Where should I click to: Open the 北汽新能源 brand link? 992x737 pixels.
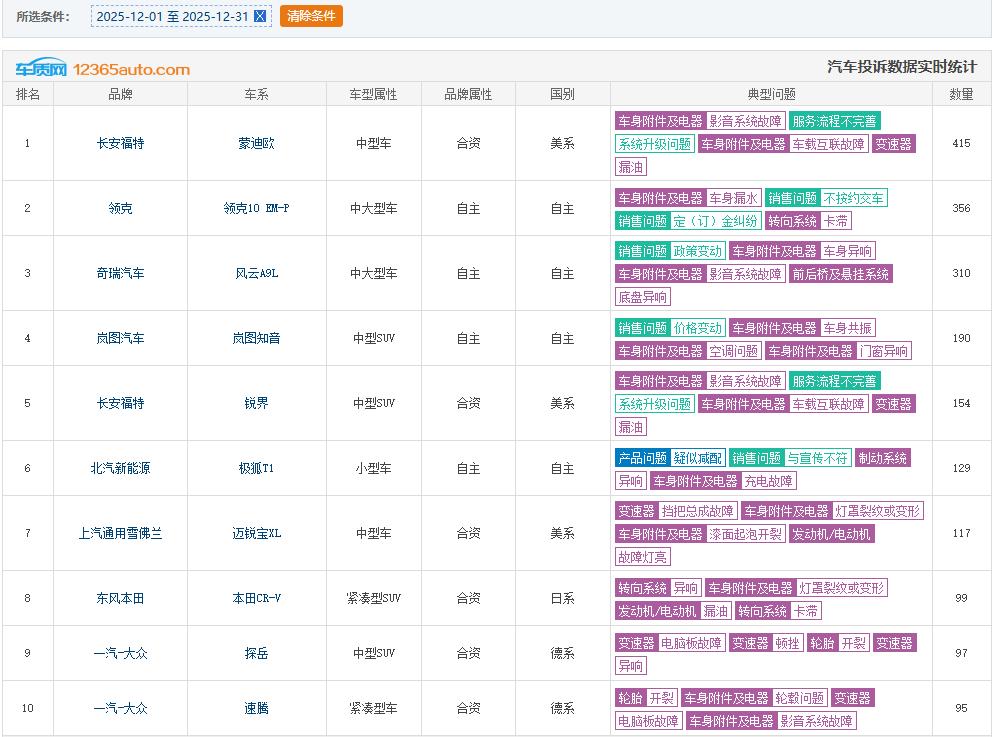[120, 468]
